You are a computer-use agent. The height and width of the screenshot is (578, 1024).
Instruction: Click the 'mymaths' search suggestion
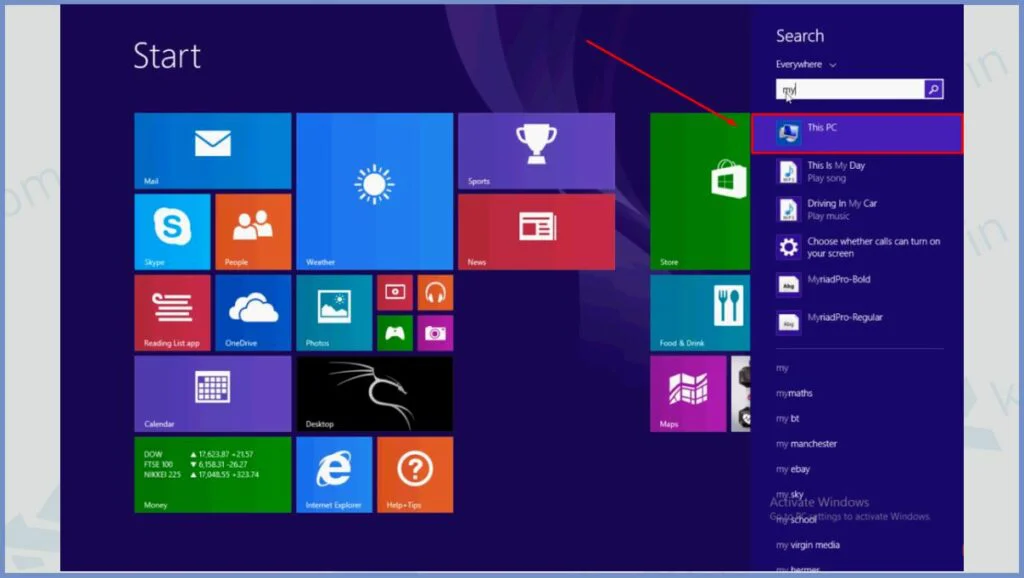pos(794,393)
